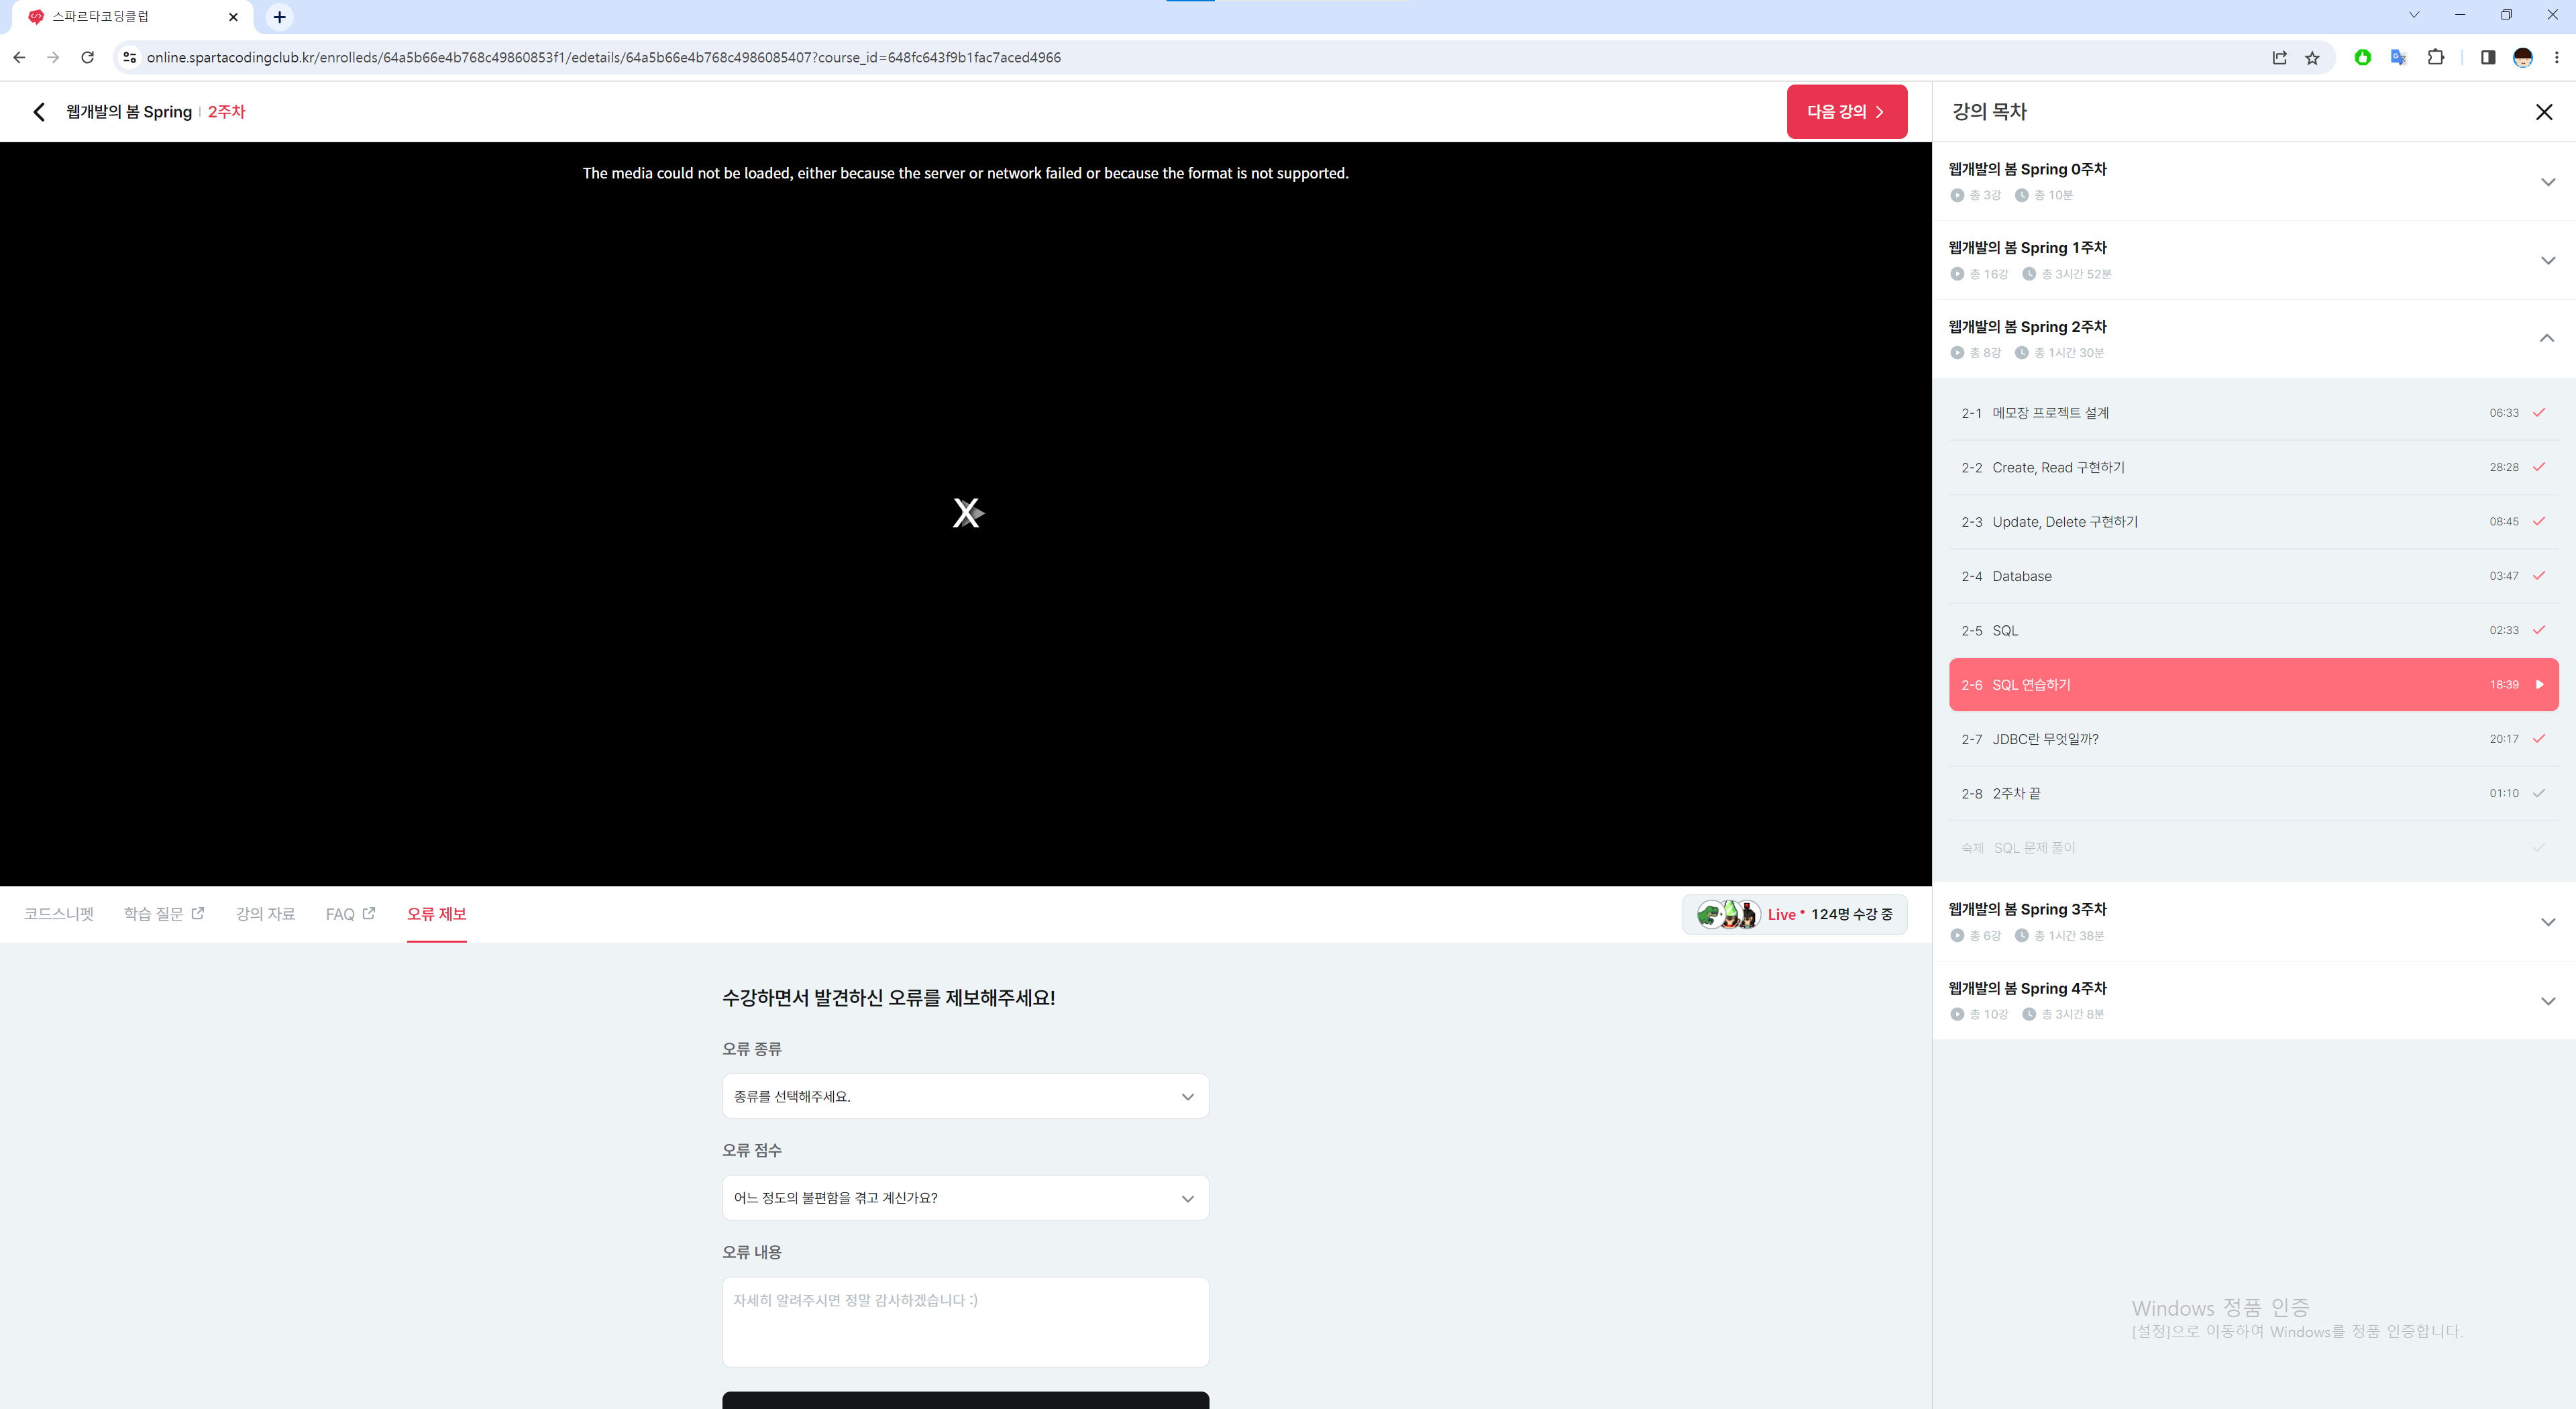Share this page from address bar
Image resolution: width=2576 pixels, height=1409 pixels.
2279,58
